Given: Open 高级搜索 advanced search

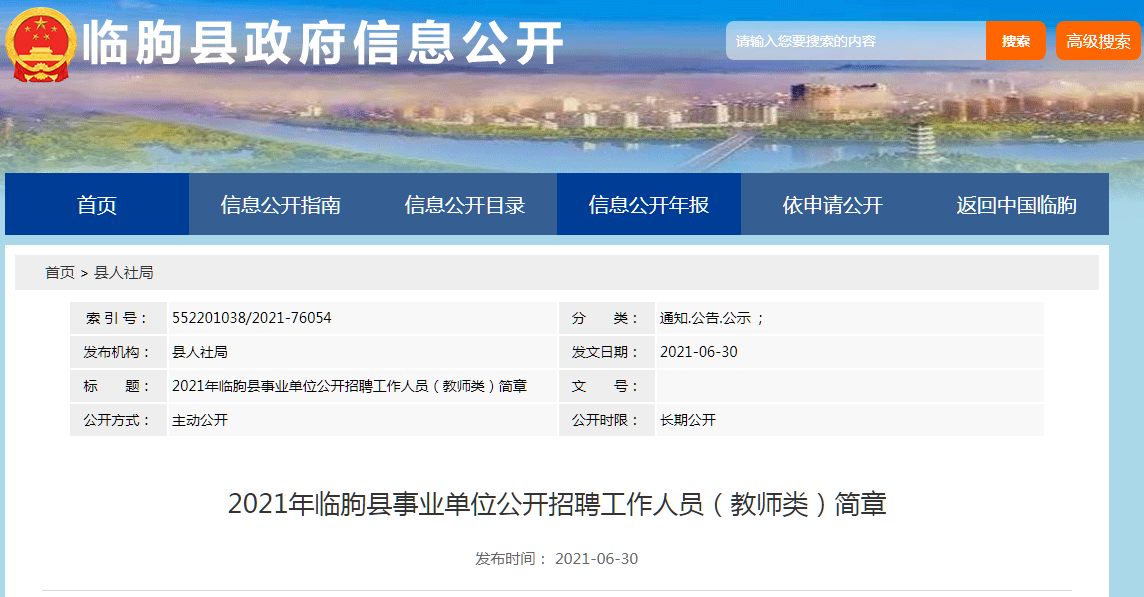Looking at the screenshot, I should click(x=1098, y=41).
